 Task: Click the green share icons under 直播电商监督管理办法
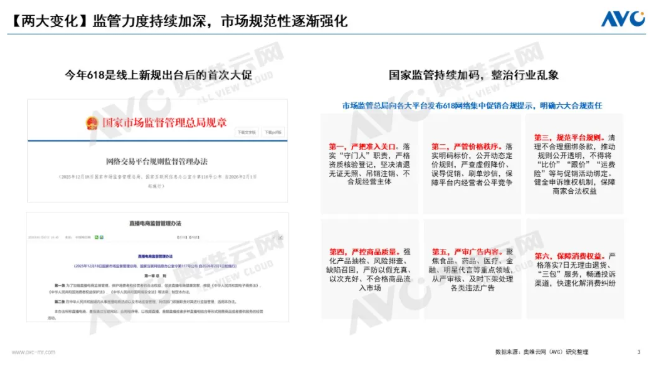(x=99, y=237)
